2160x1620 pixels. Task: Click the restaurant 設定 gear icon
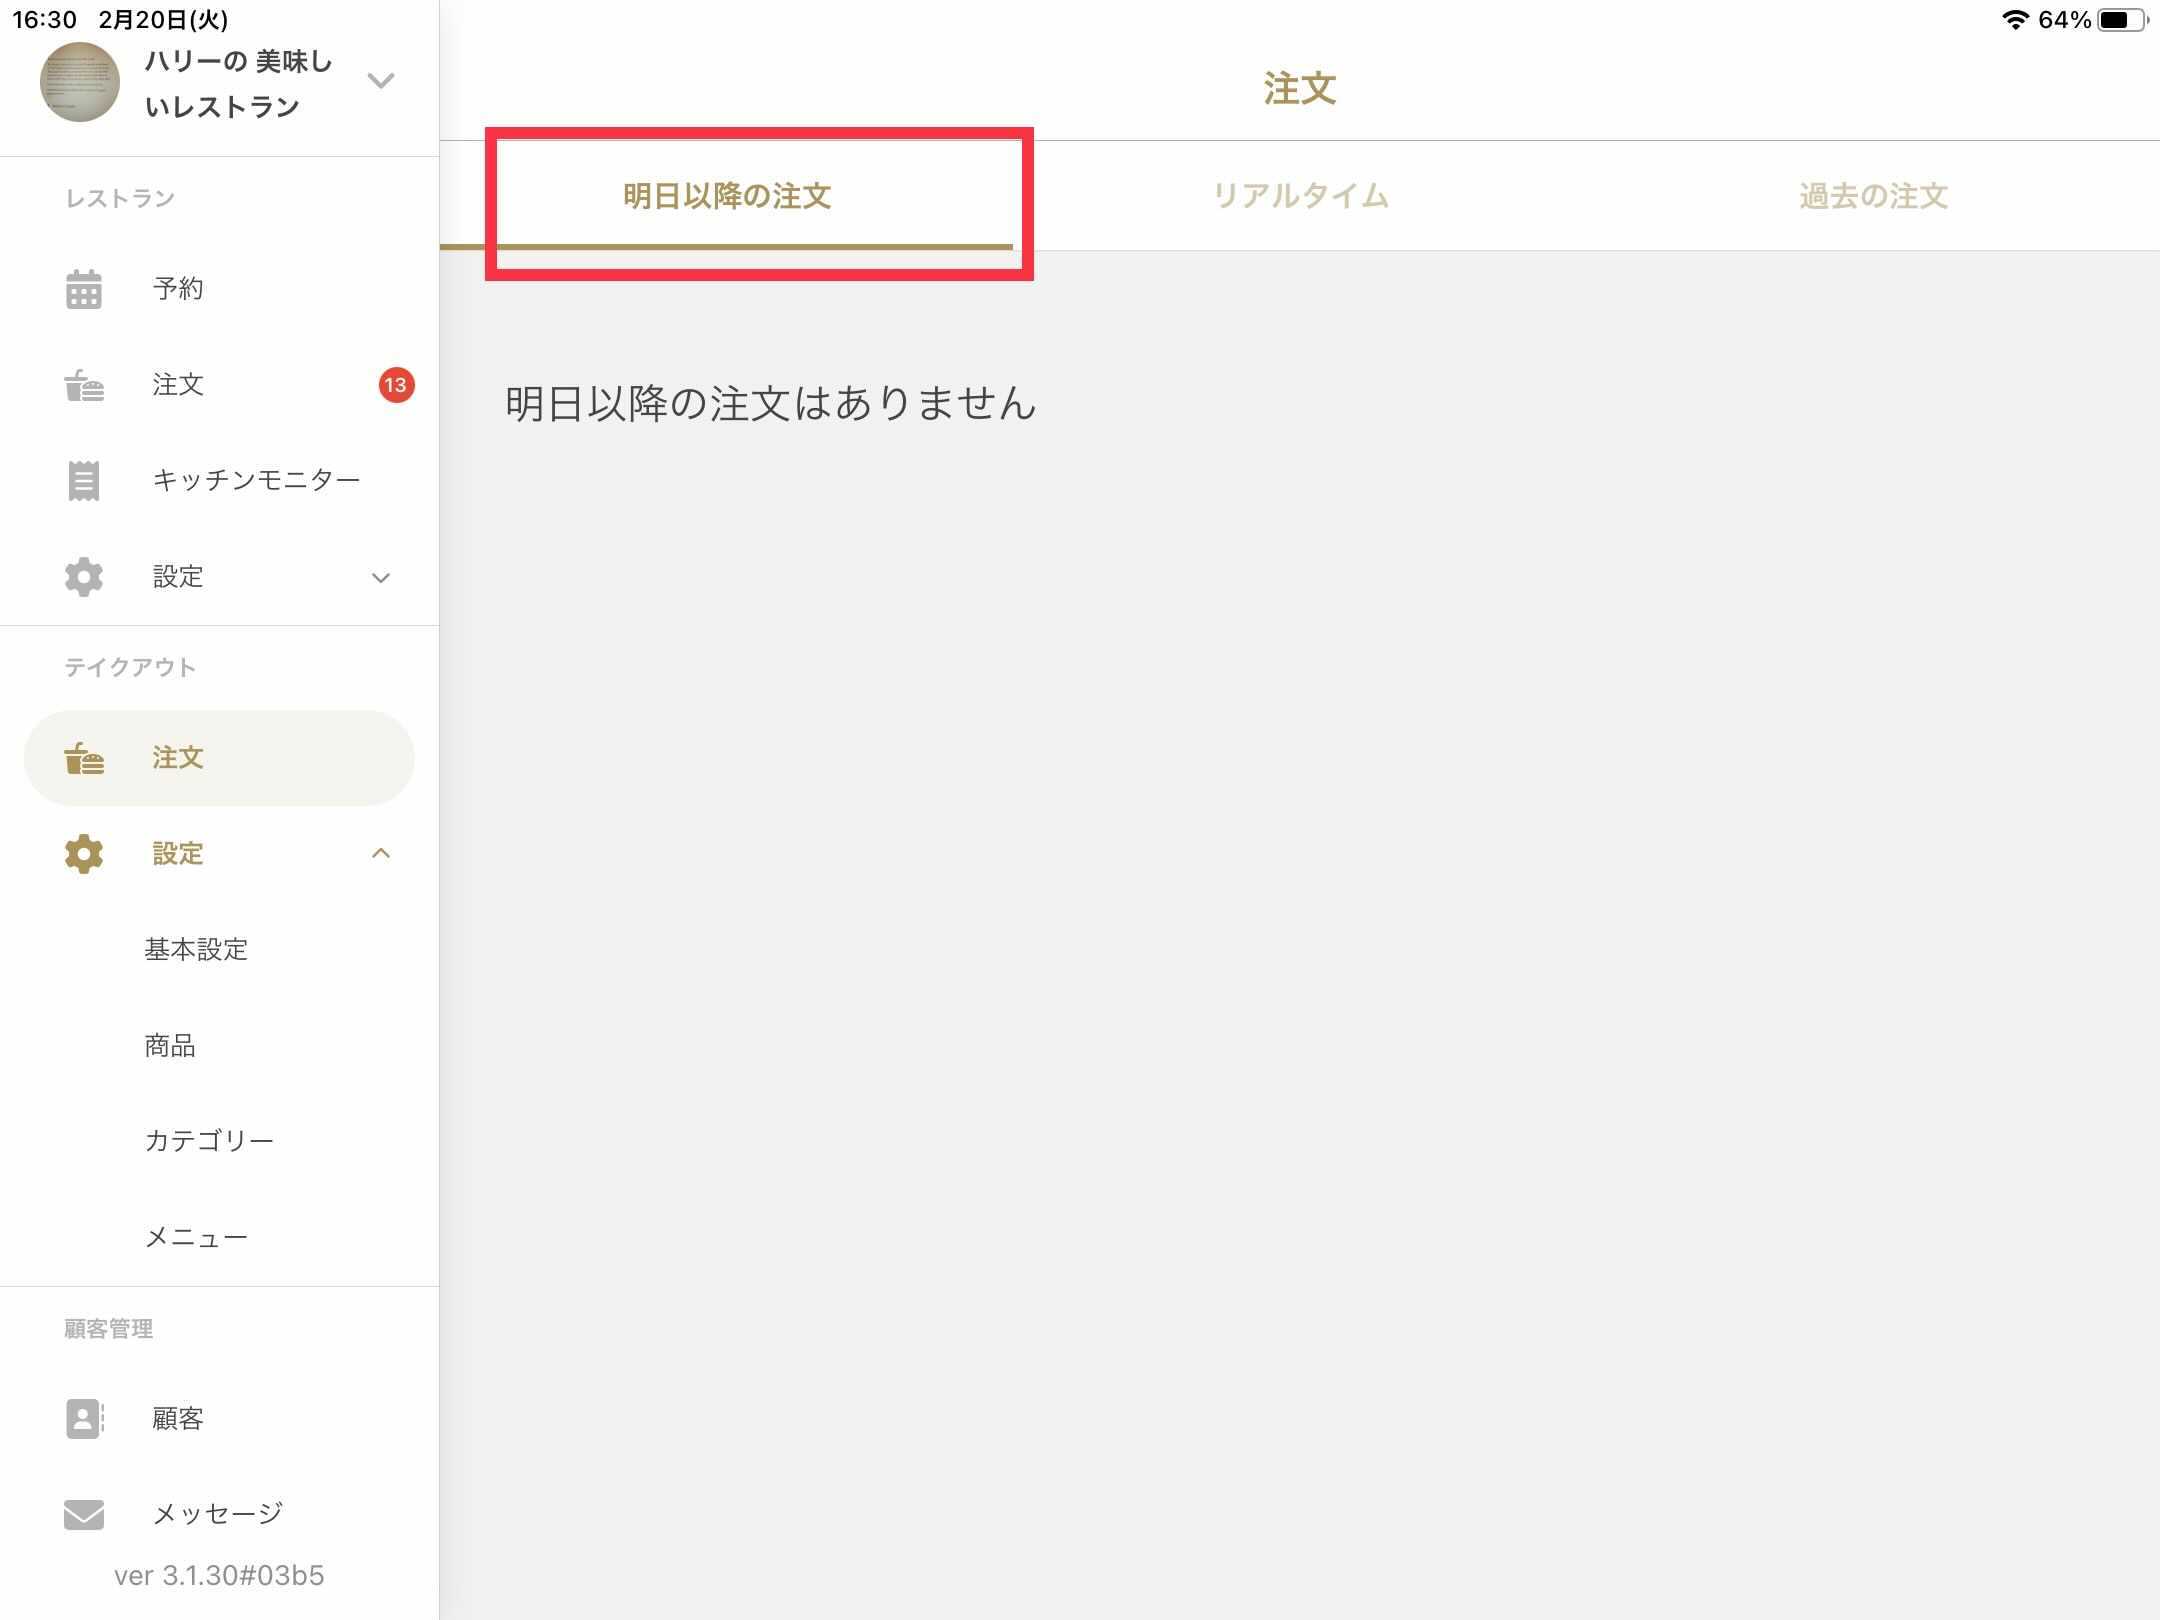point(84,577)
